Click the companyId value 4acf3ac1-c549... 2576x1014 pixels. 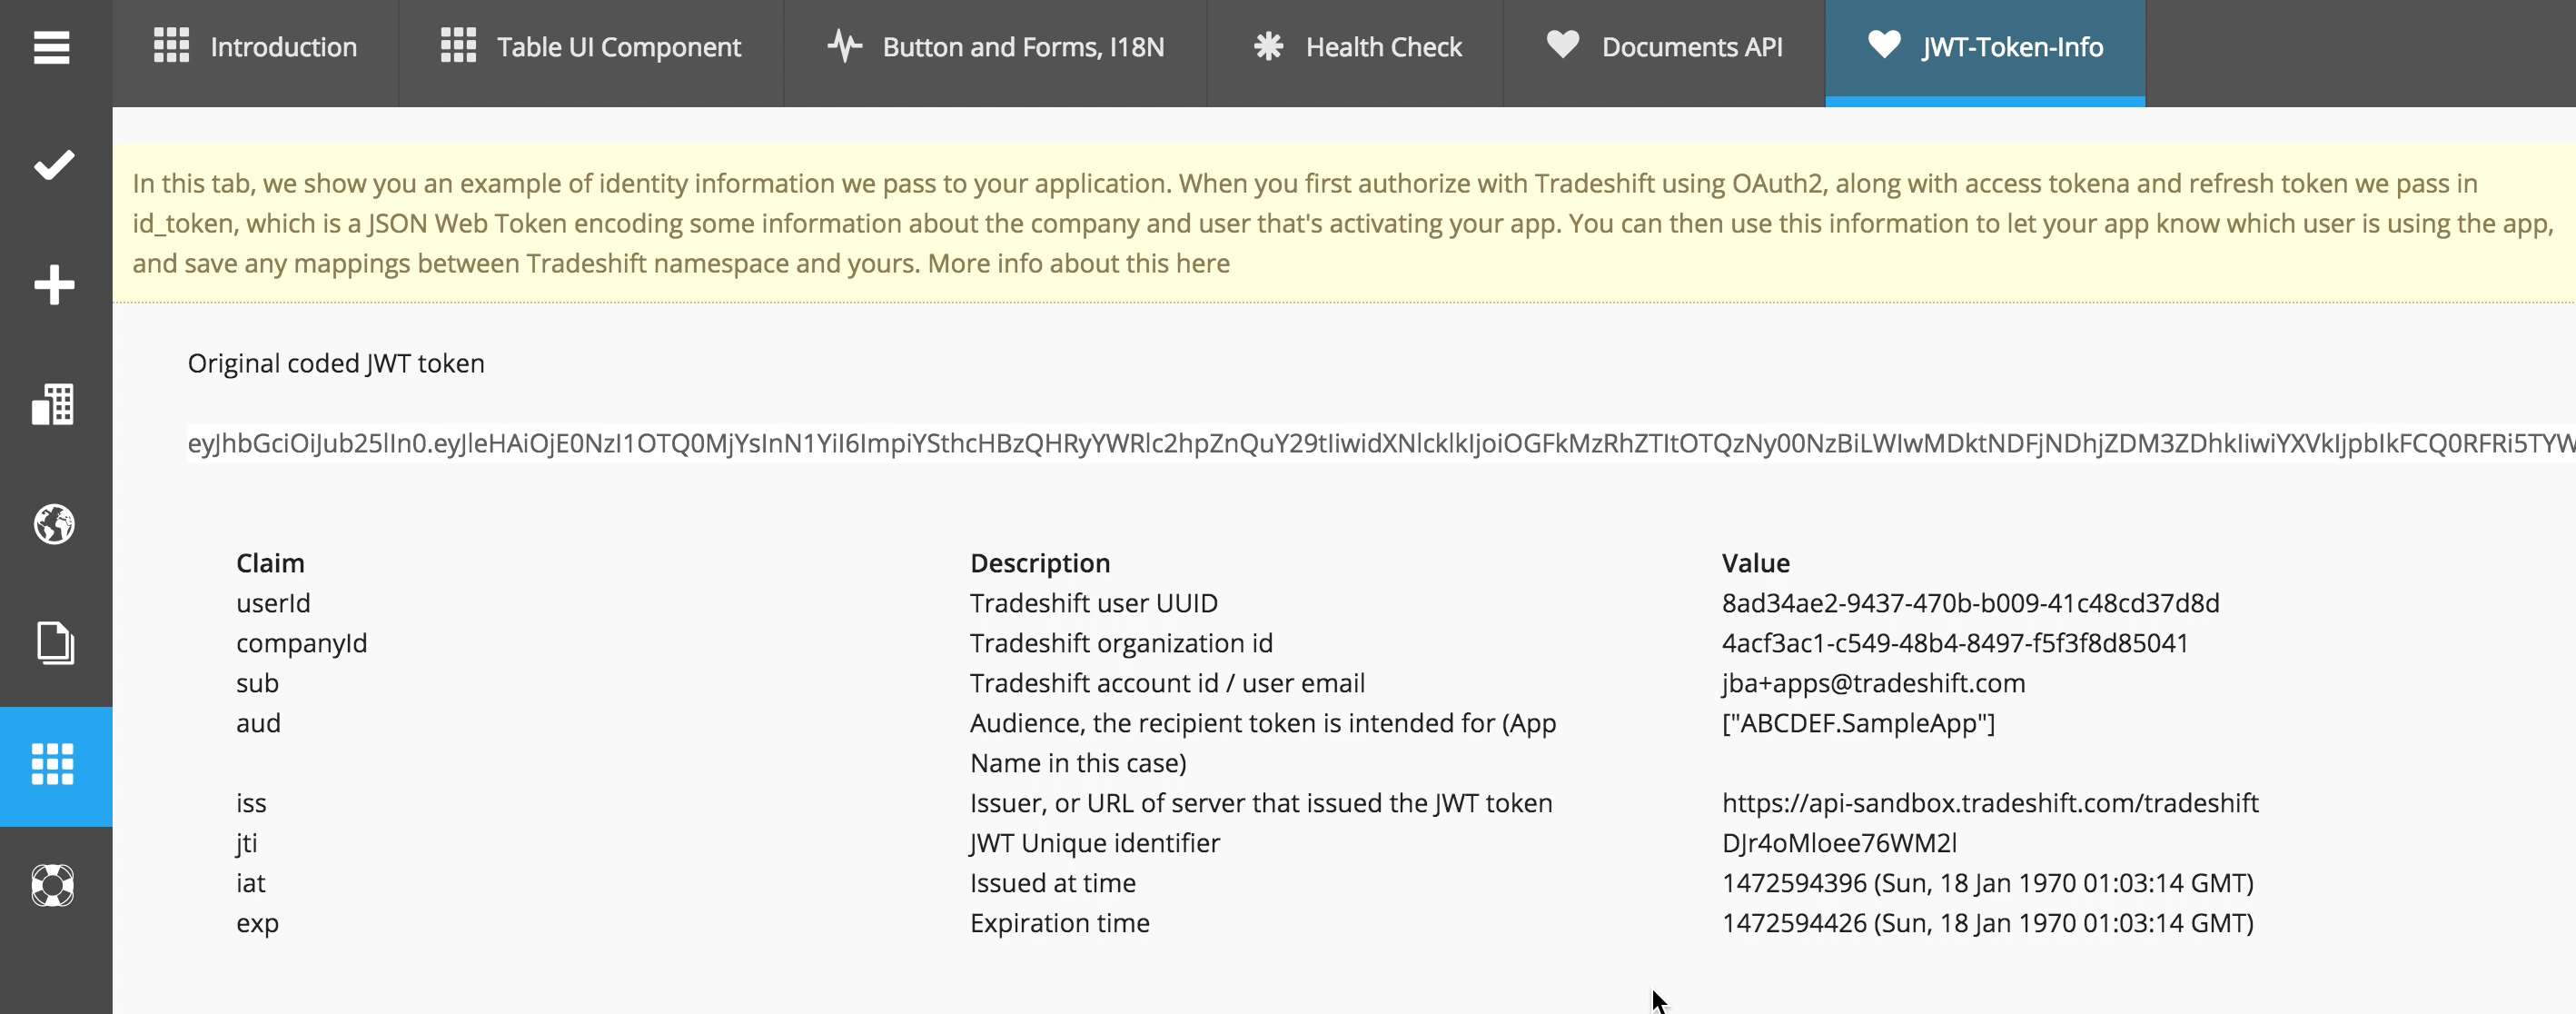pyautogui.click(x=1955, y=643)
